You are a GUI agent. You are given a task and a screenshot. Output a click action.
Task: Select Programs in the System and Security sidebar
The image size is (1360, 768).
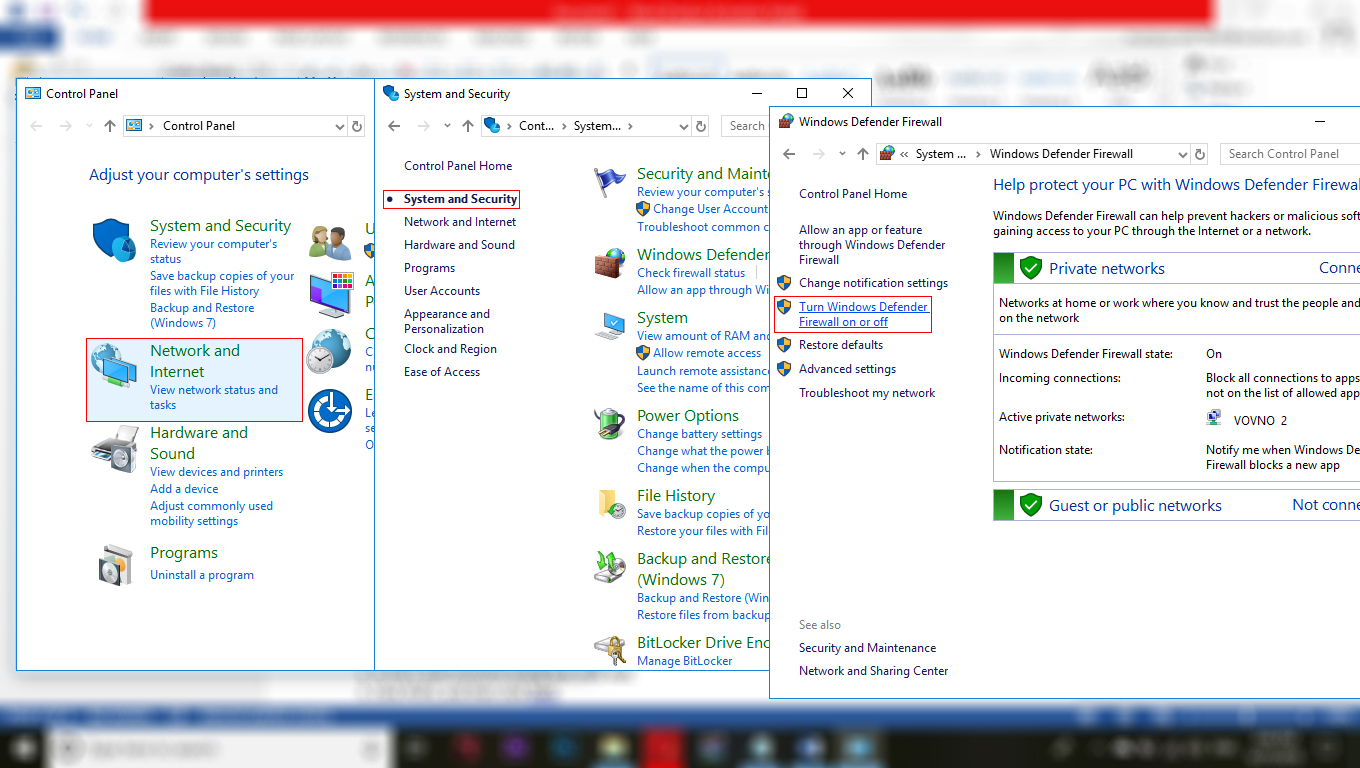click(x=430, y=268)
